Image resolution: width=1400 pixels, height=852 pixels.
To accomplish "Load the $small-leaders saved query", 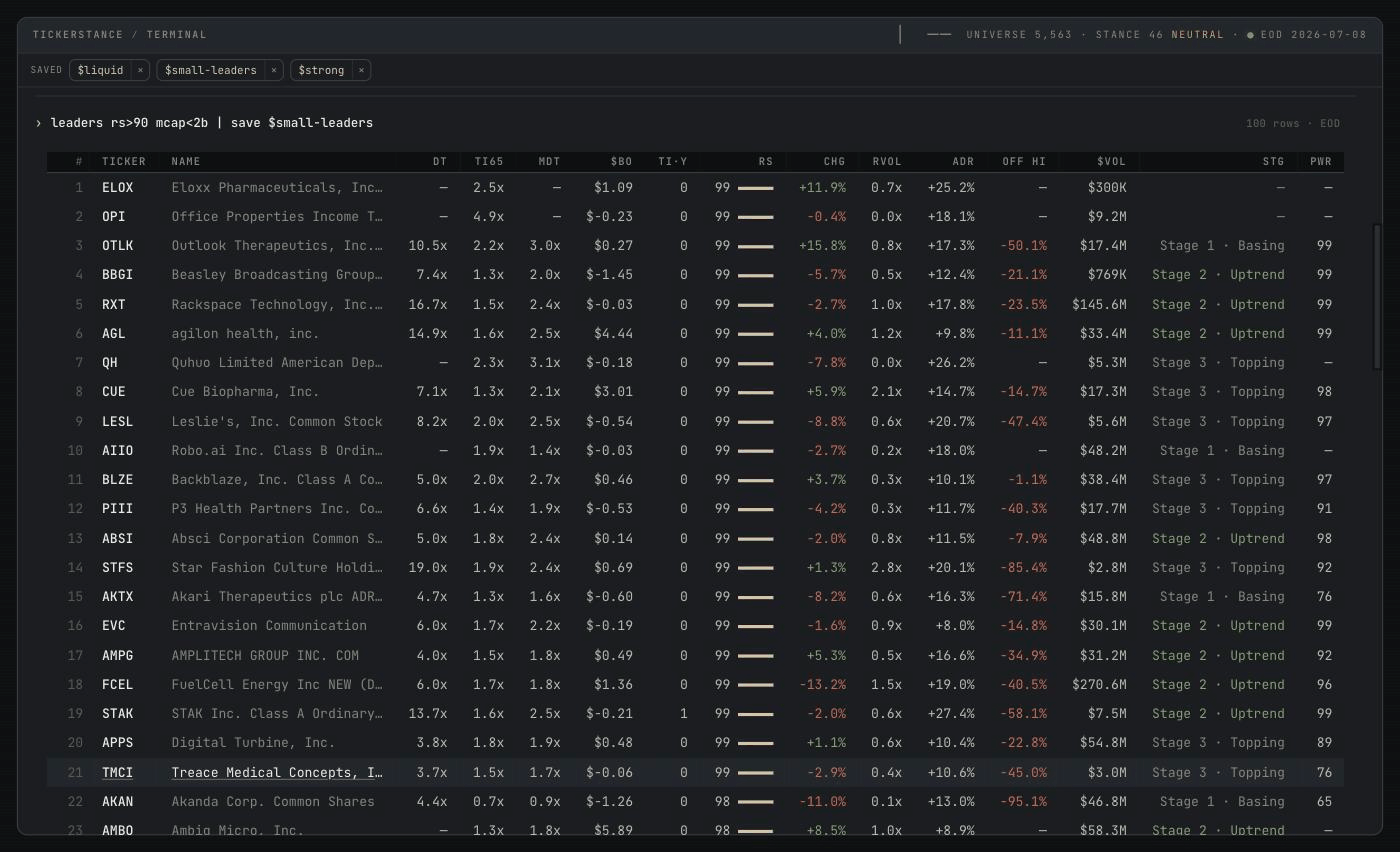I will tap(211, 70).
